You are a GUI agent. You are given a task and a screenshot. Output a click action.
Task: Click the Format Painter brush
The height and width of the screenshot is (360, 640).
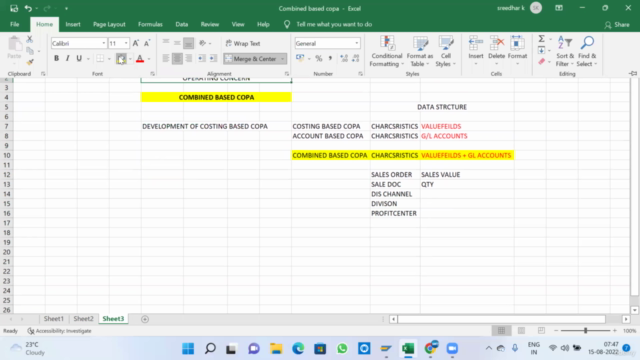pos(29,62)
